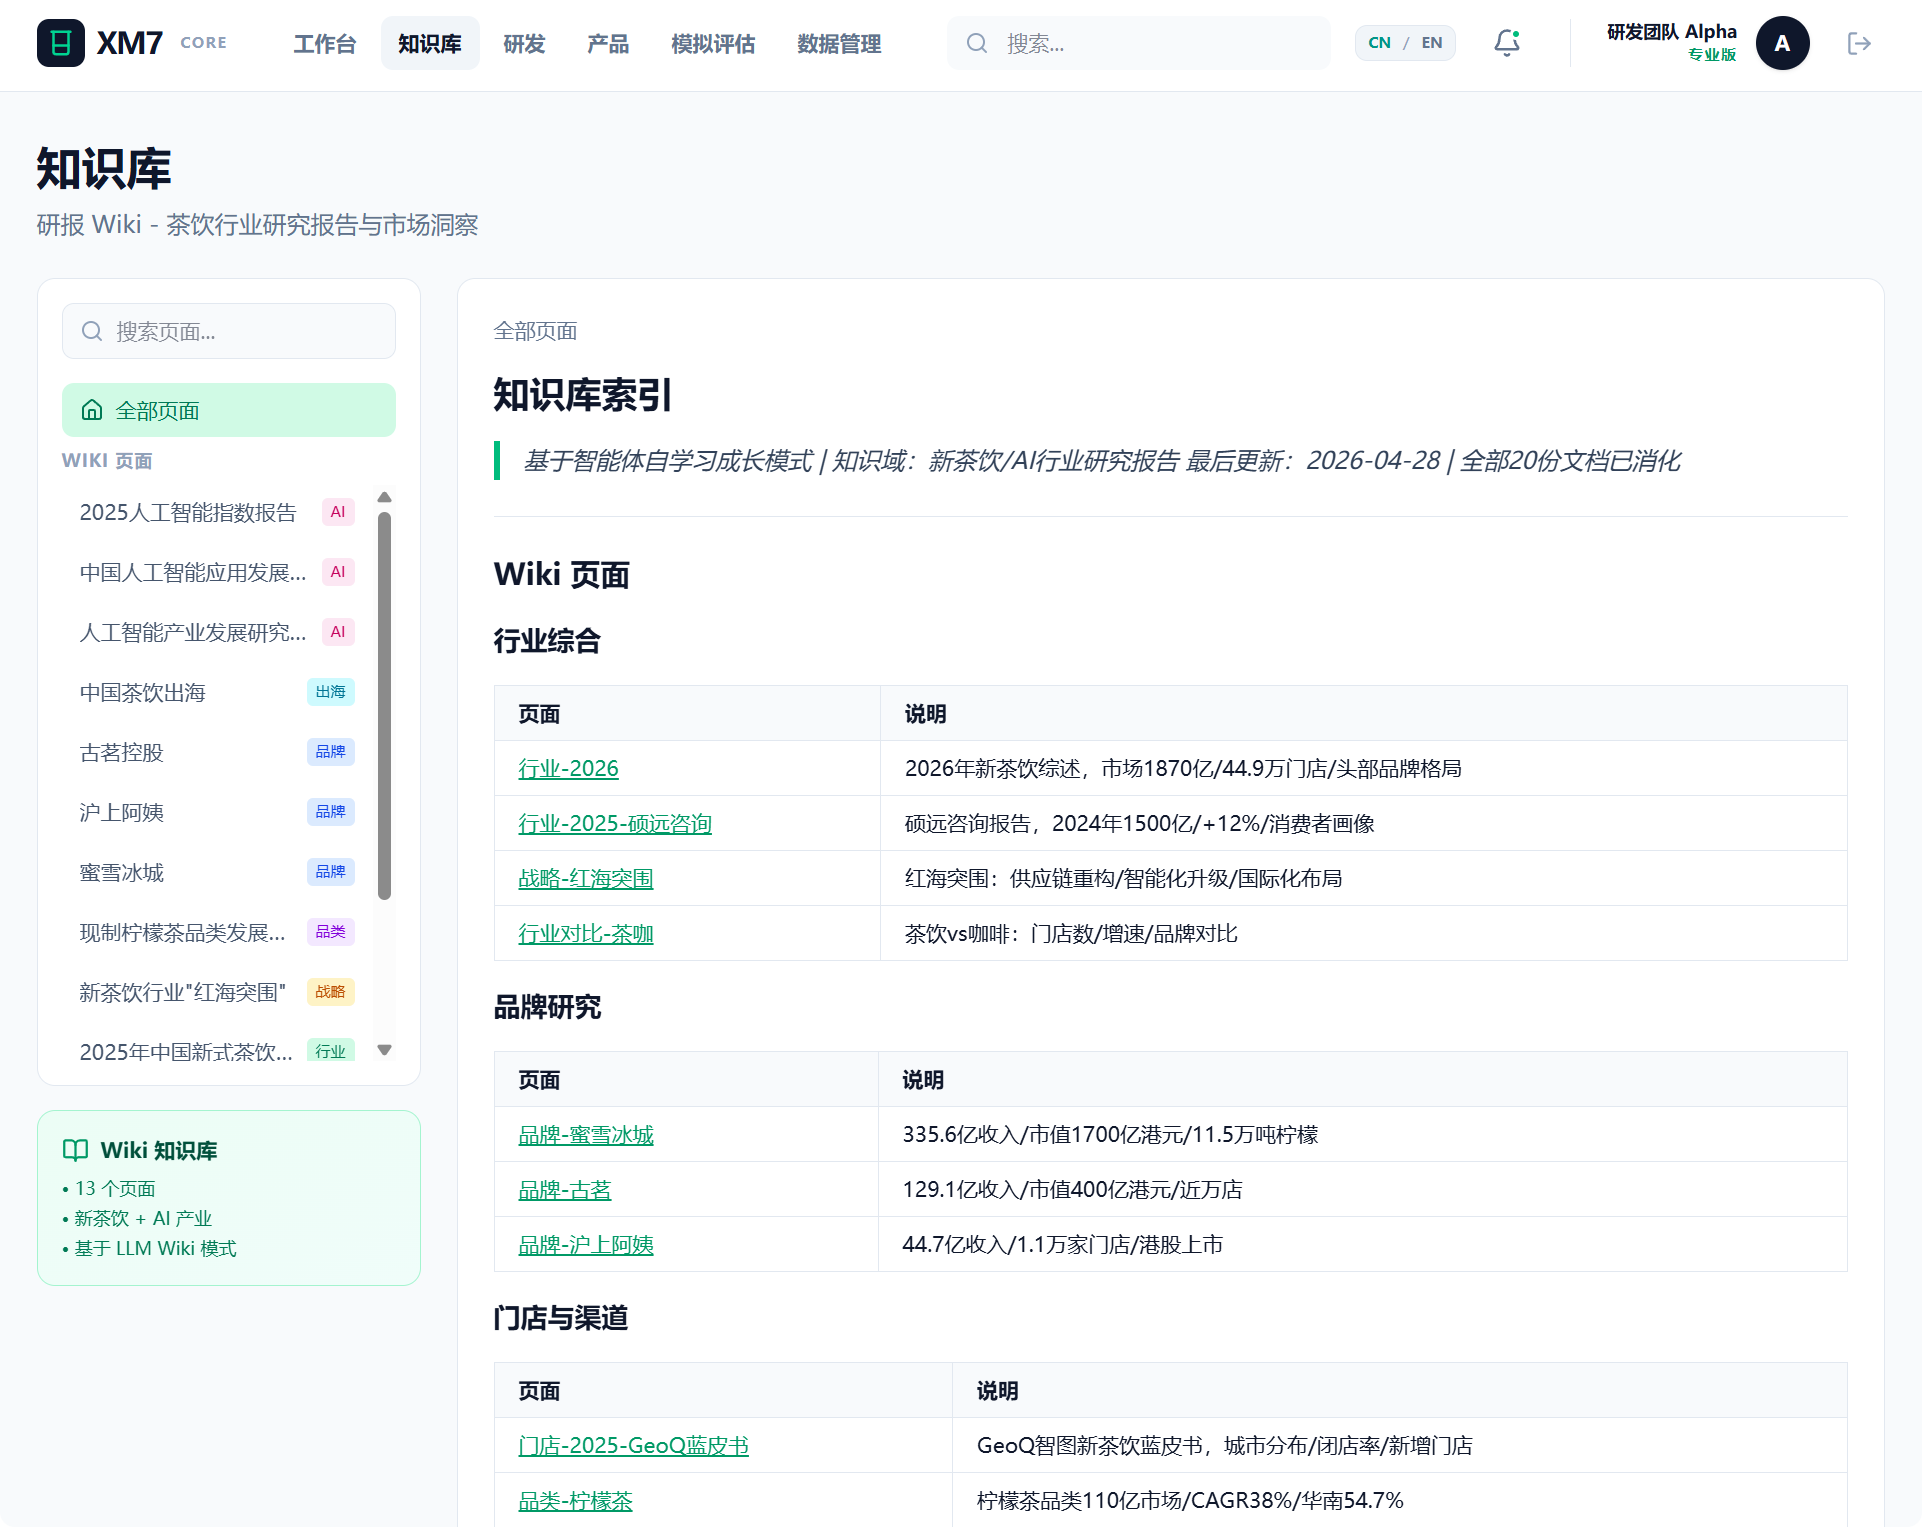The width and height of the screenshot is (1922, 1527).
Task: Go to the 研发 tab
Action: [x=524, y=43]
